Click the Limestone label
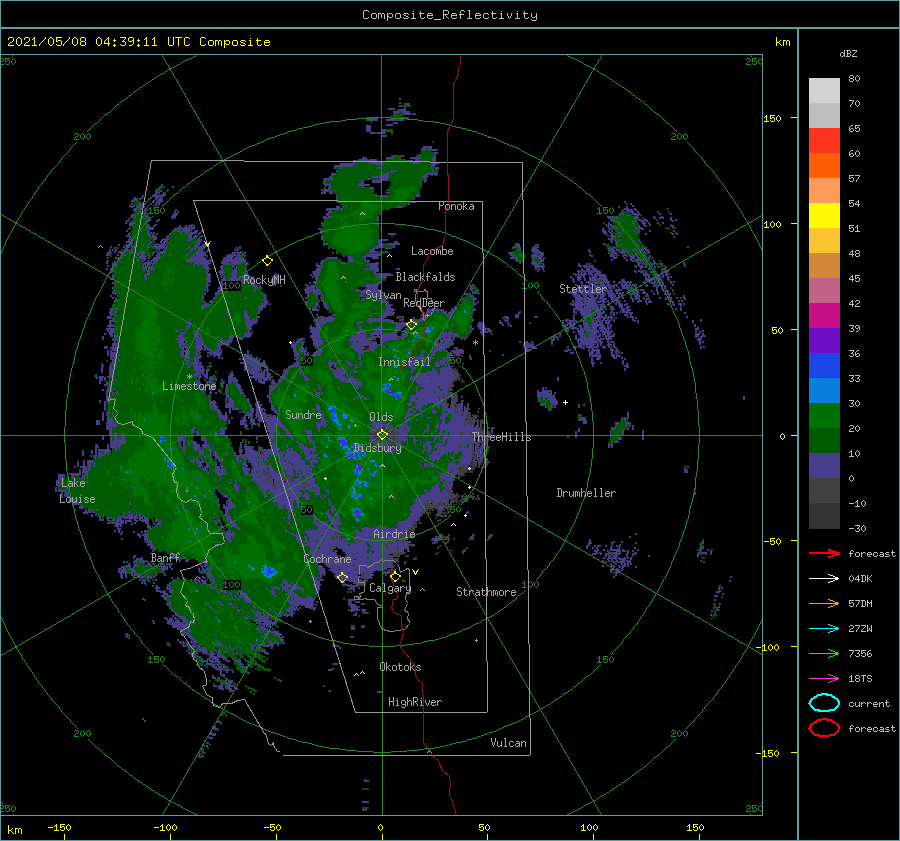This screenshot has height=841, width=900. (189, 386)
